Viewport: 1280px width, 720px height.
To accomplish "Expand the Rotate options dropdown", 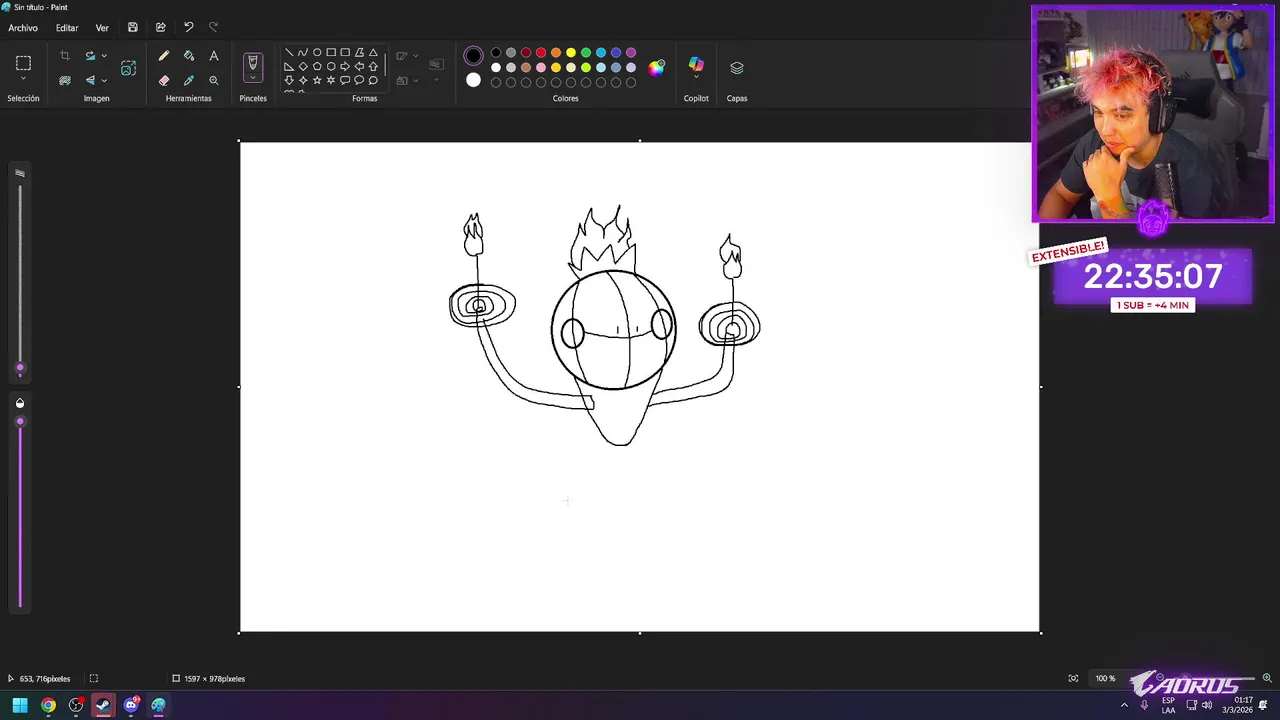I will click(104, 56).
